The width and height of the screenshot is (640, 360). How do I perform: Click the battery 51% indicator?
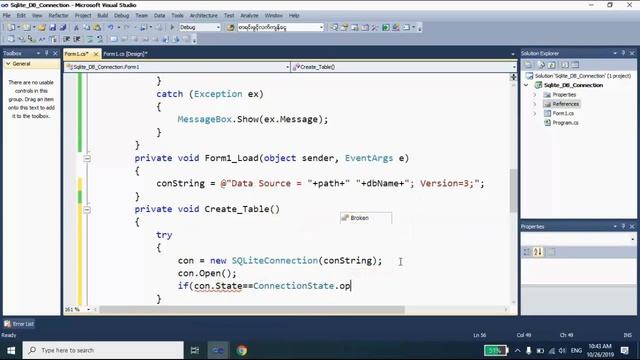[x=496, y=350]
